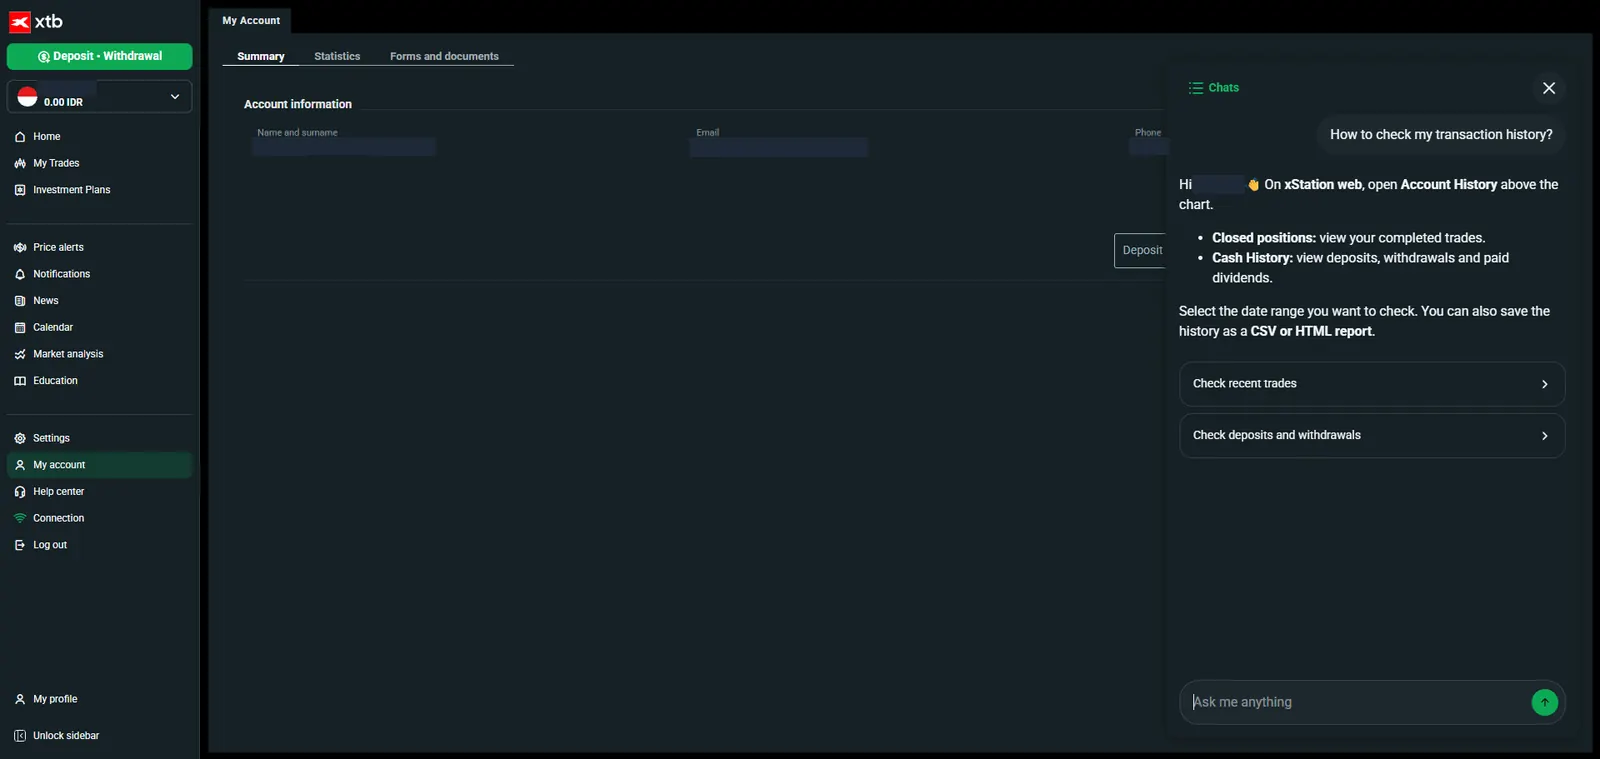Screen dimensions: 1600x759
Task: Click the Unlock sidebar icon
Action: pos(20,736)
